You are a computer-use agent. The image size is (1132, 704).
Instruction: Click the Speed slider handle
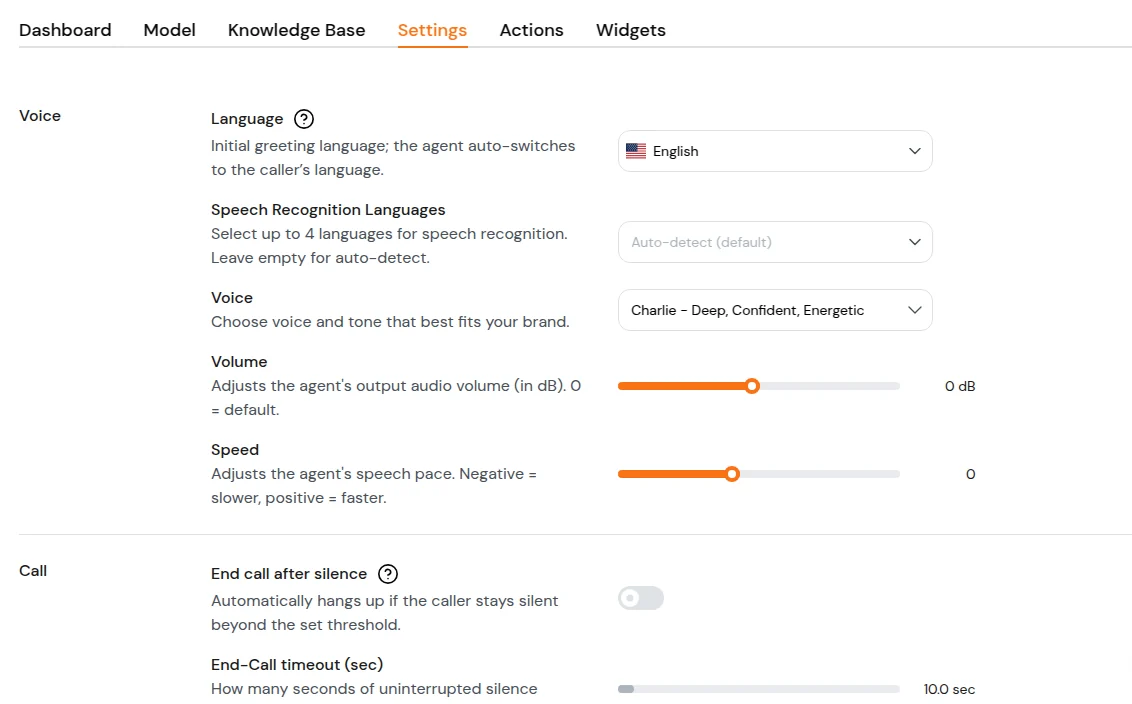click(x=732, y=474)
